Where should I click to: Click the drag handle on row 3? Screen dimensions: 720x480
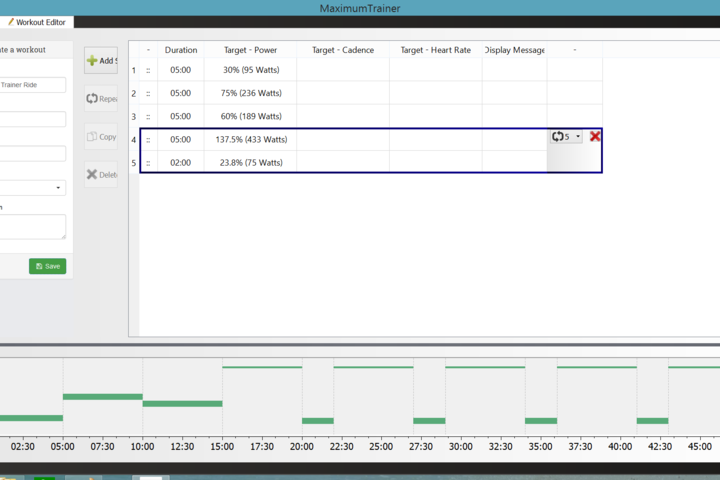148,116
